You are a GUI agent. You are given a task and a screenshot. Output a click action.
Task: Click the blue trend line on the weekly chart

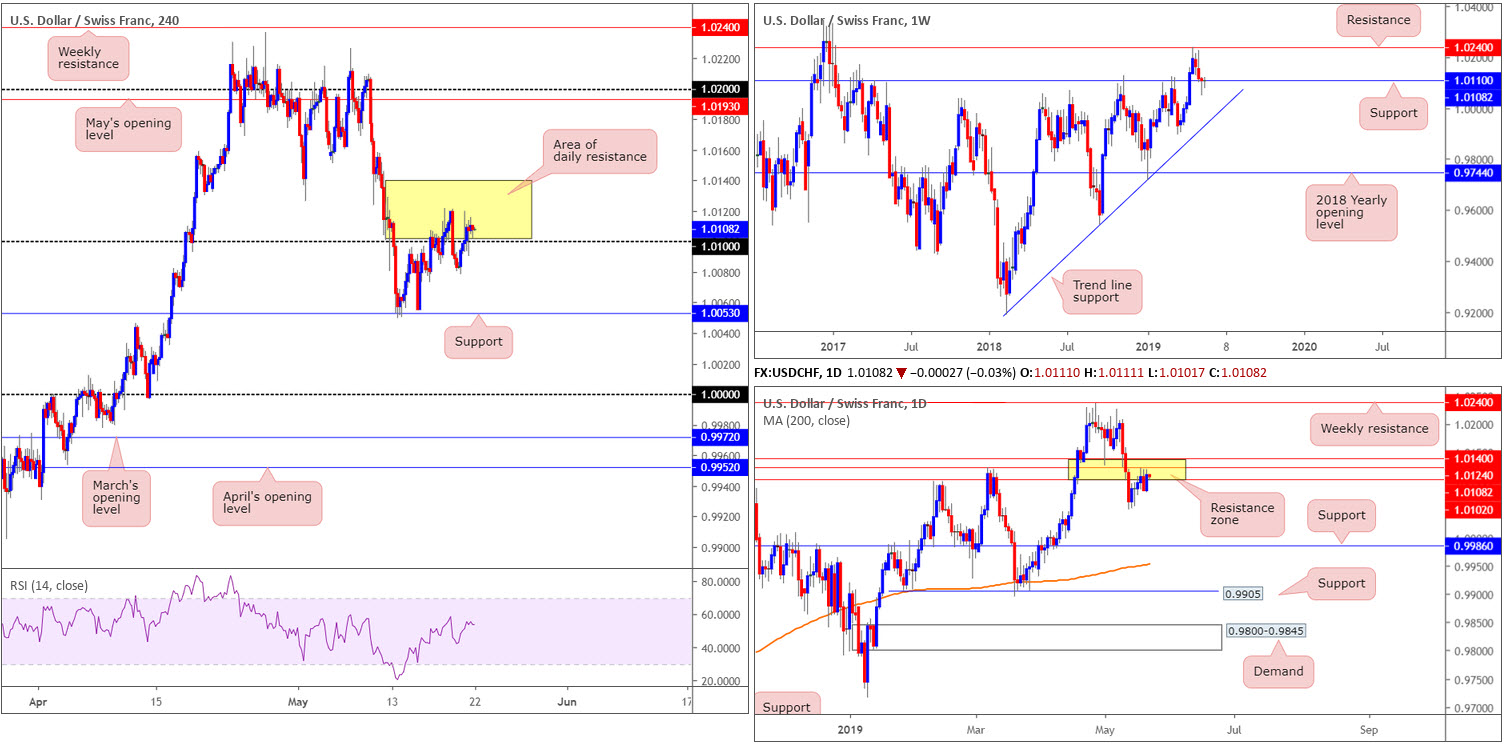[x=1125, y=202]
